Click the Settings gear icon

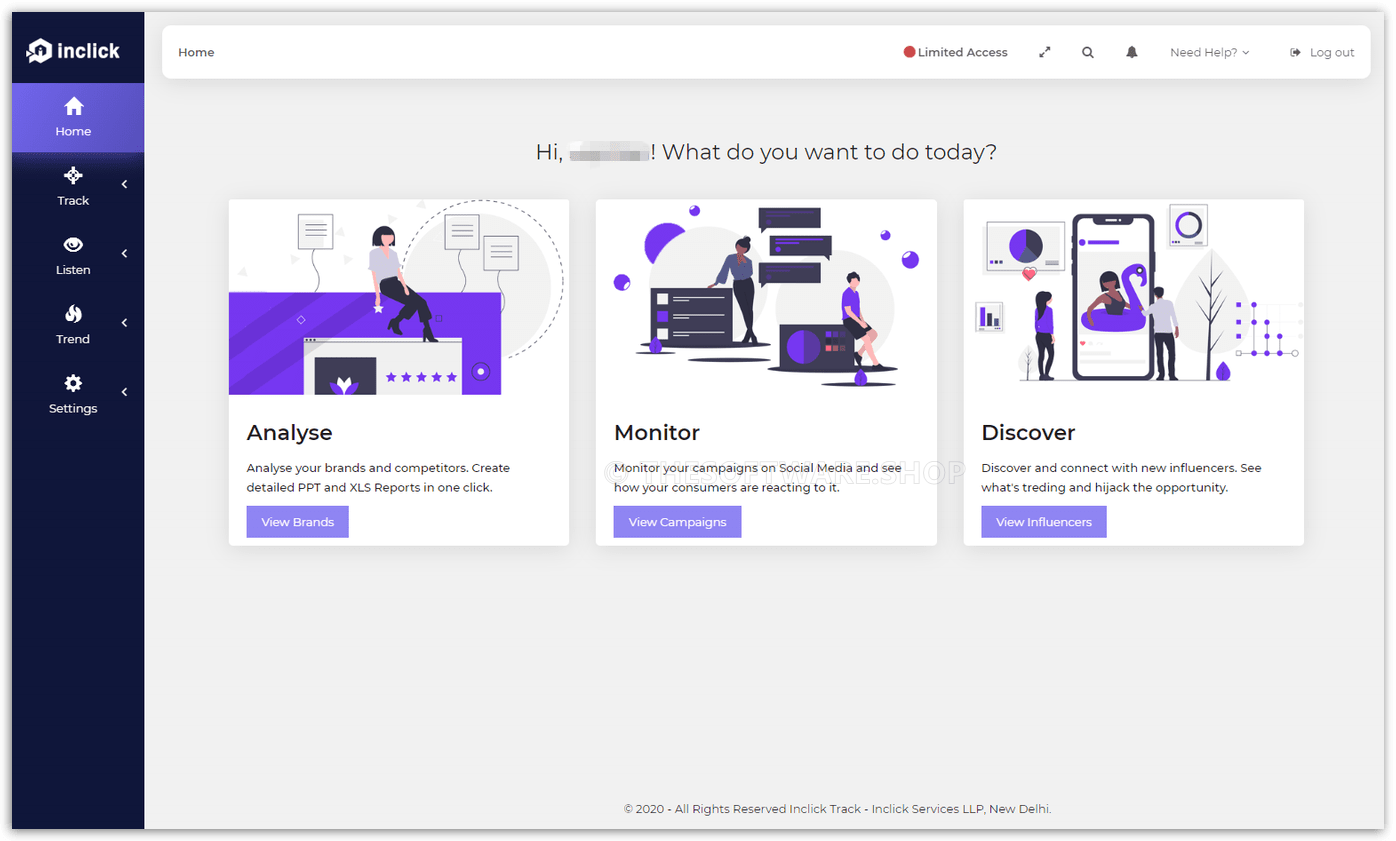pos(73,383)
